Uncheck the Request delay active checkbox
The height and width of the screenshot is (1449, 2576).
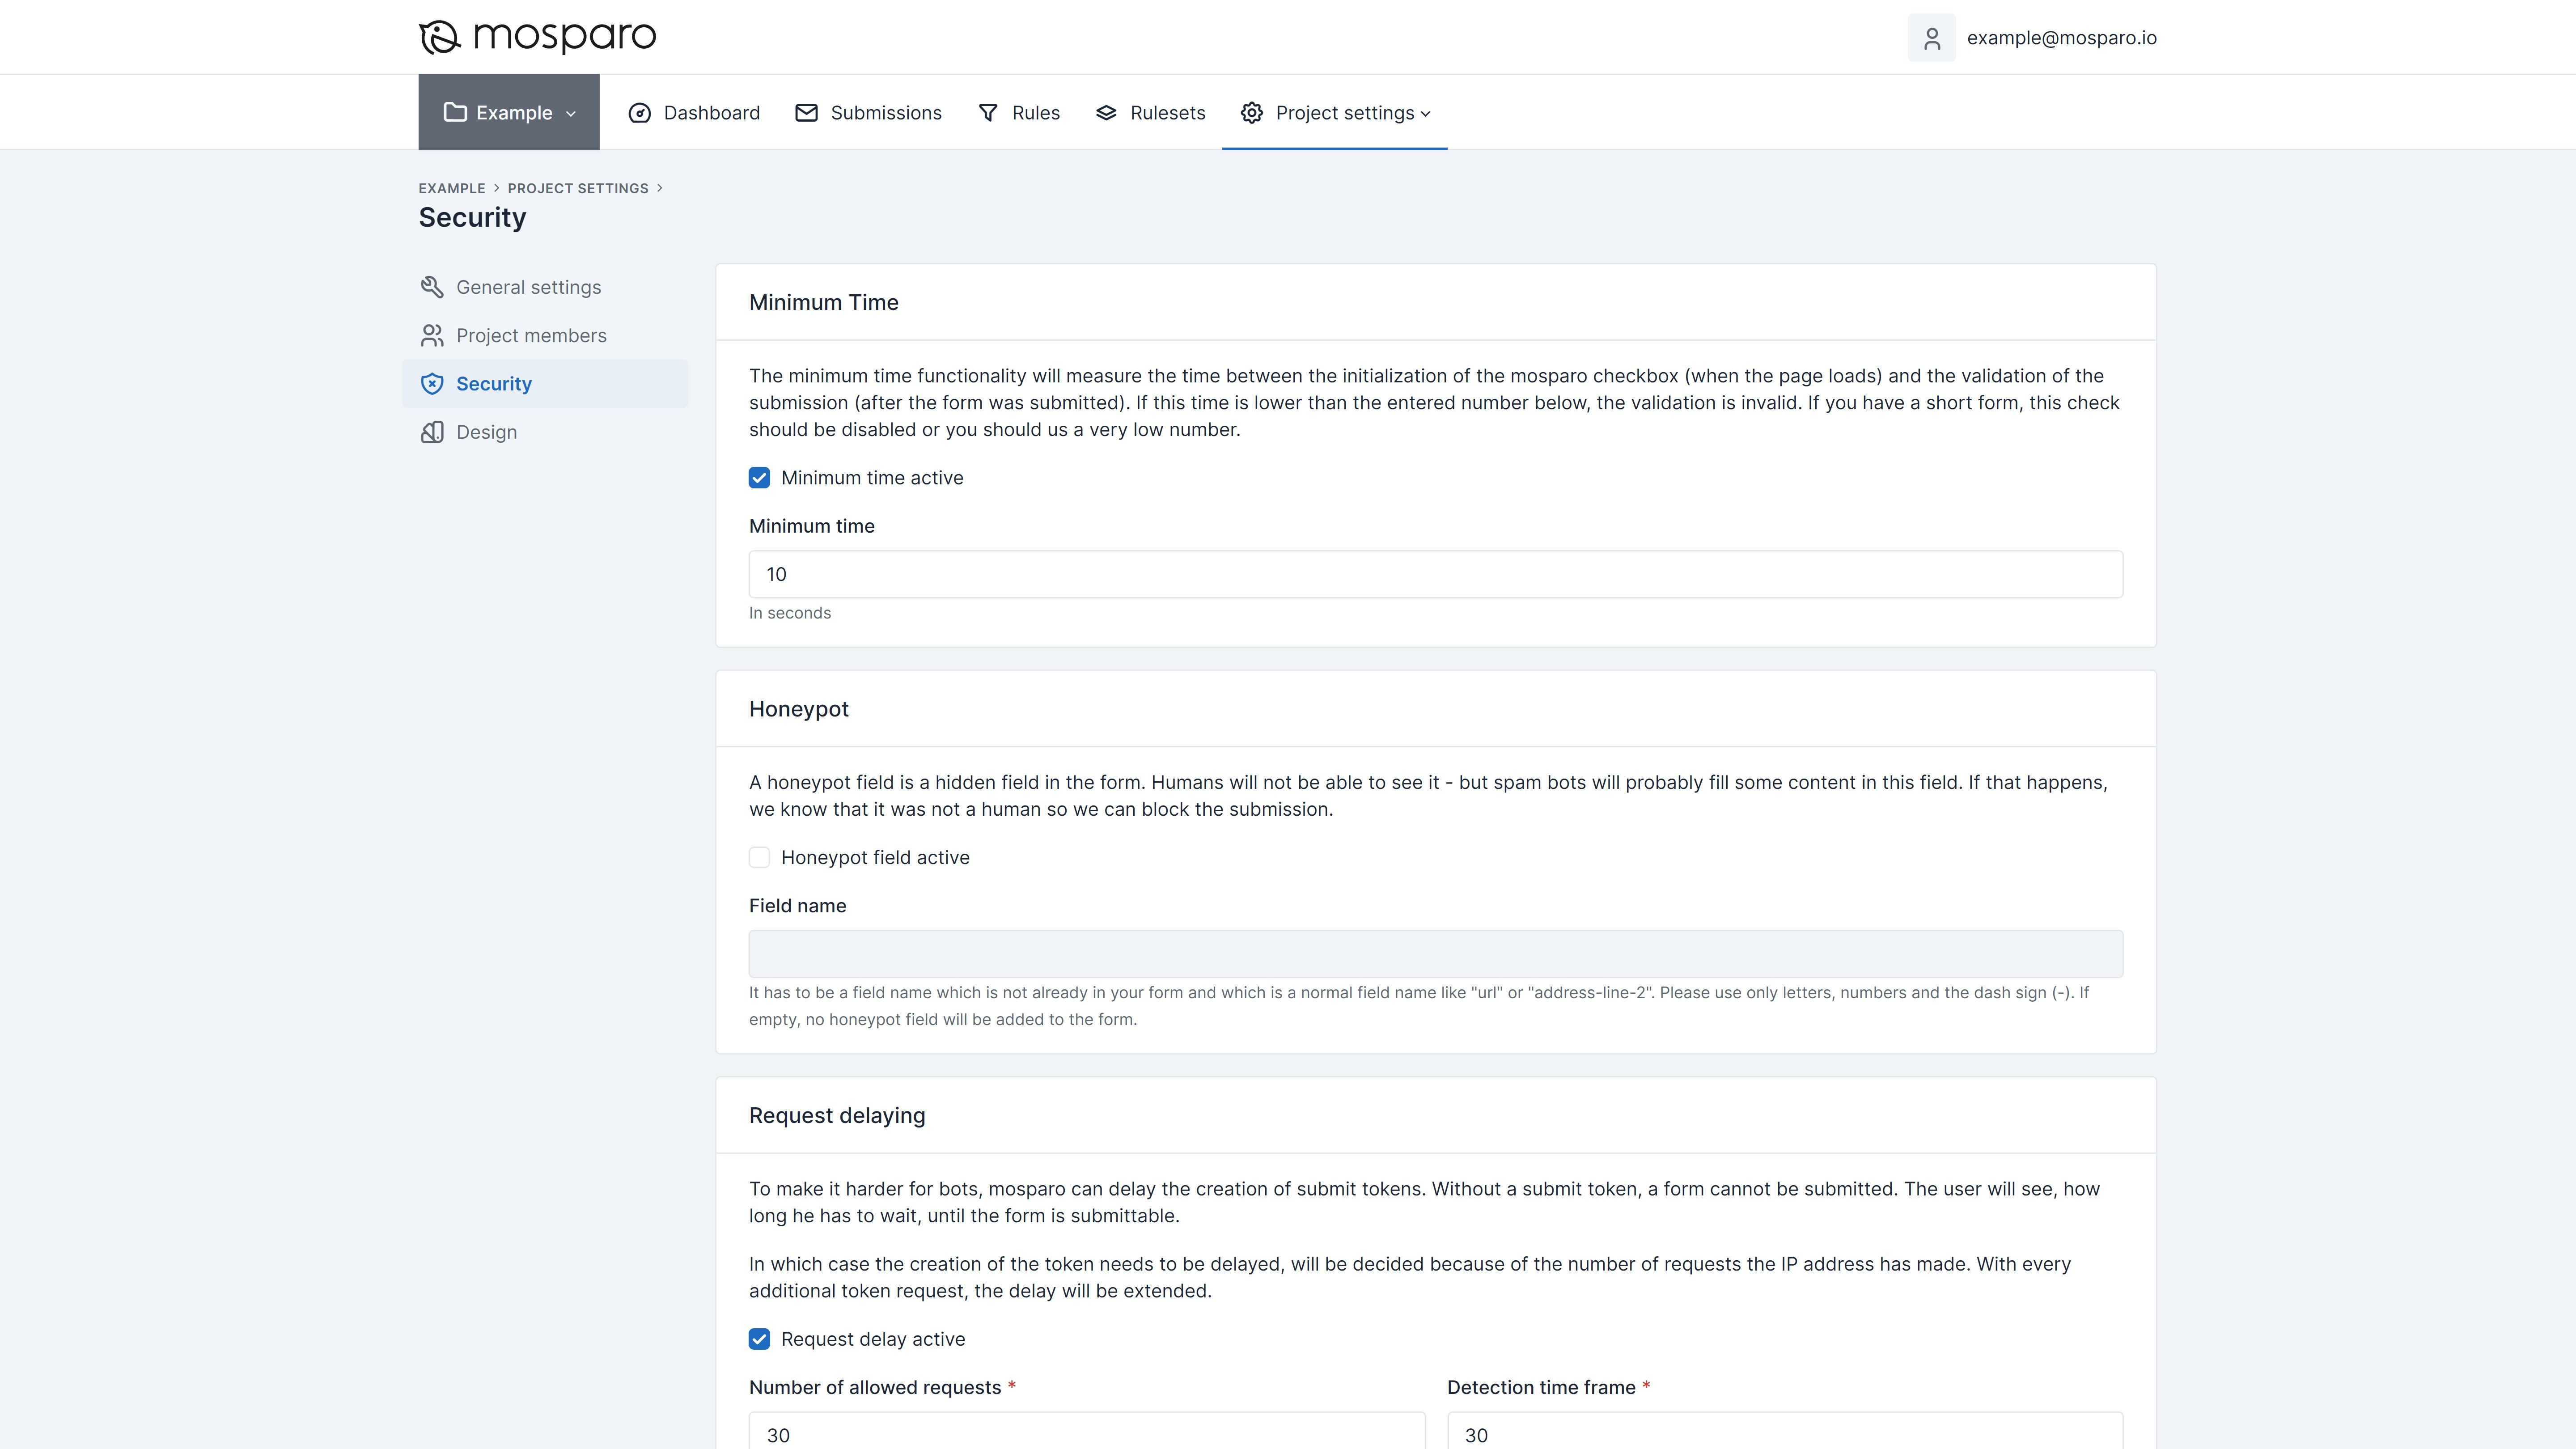click(759, 1339)
